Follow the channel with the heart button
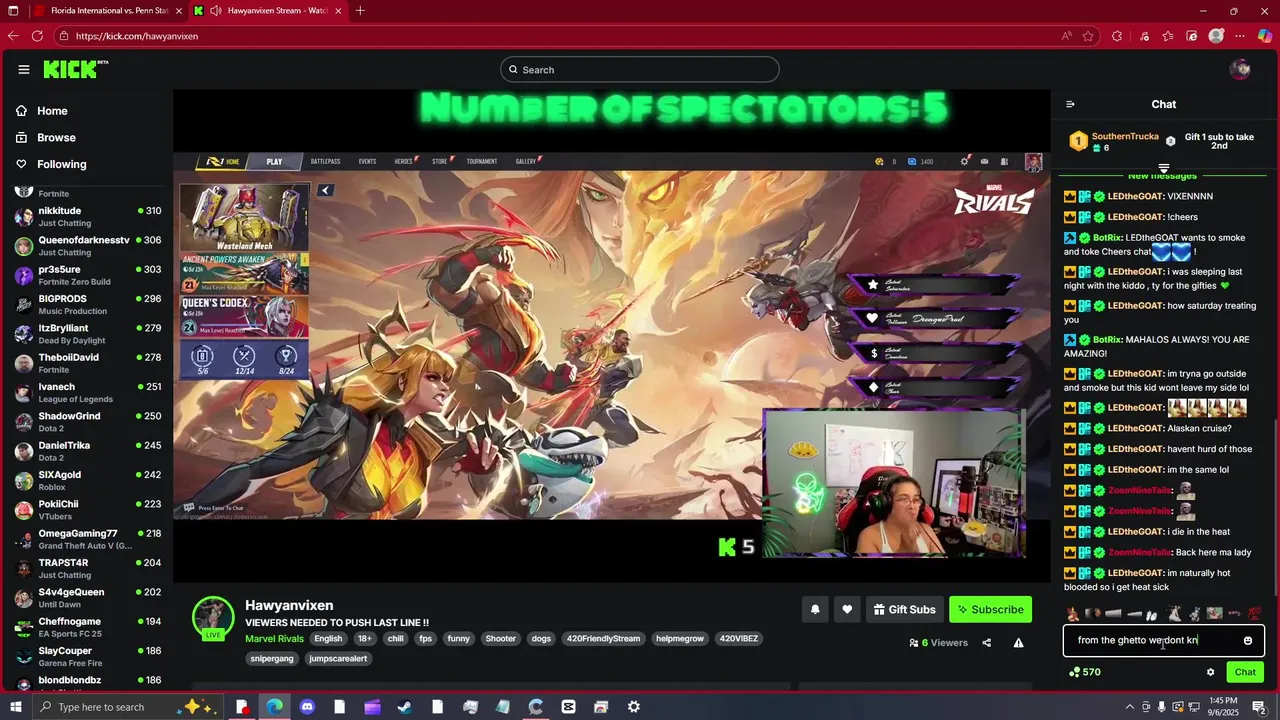 pyautogui.click(x=847, y=609)
